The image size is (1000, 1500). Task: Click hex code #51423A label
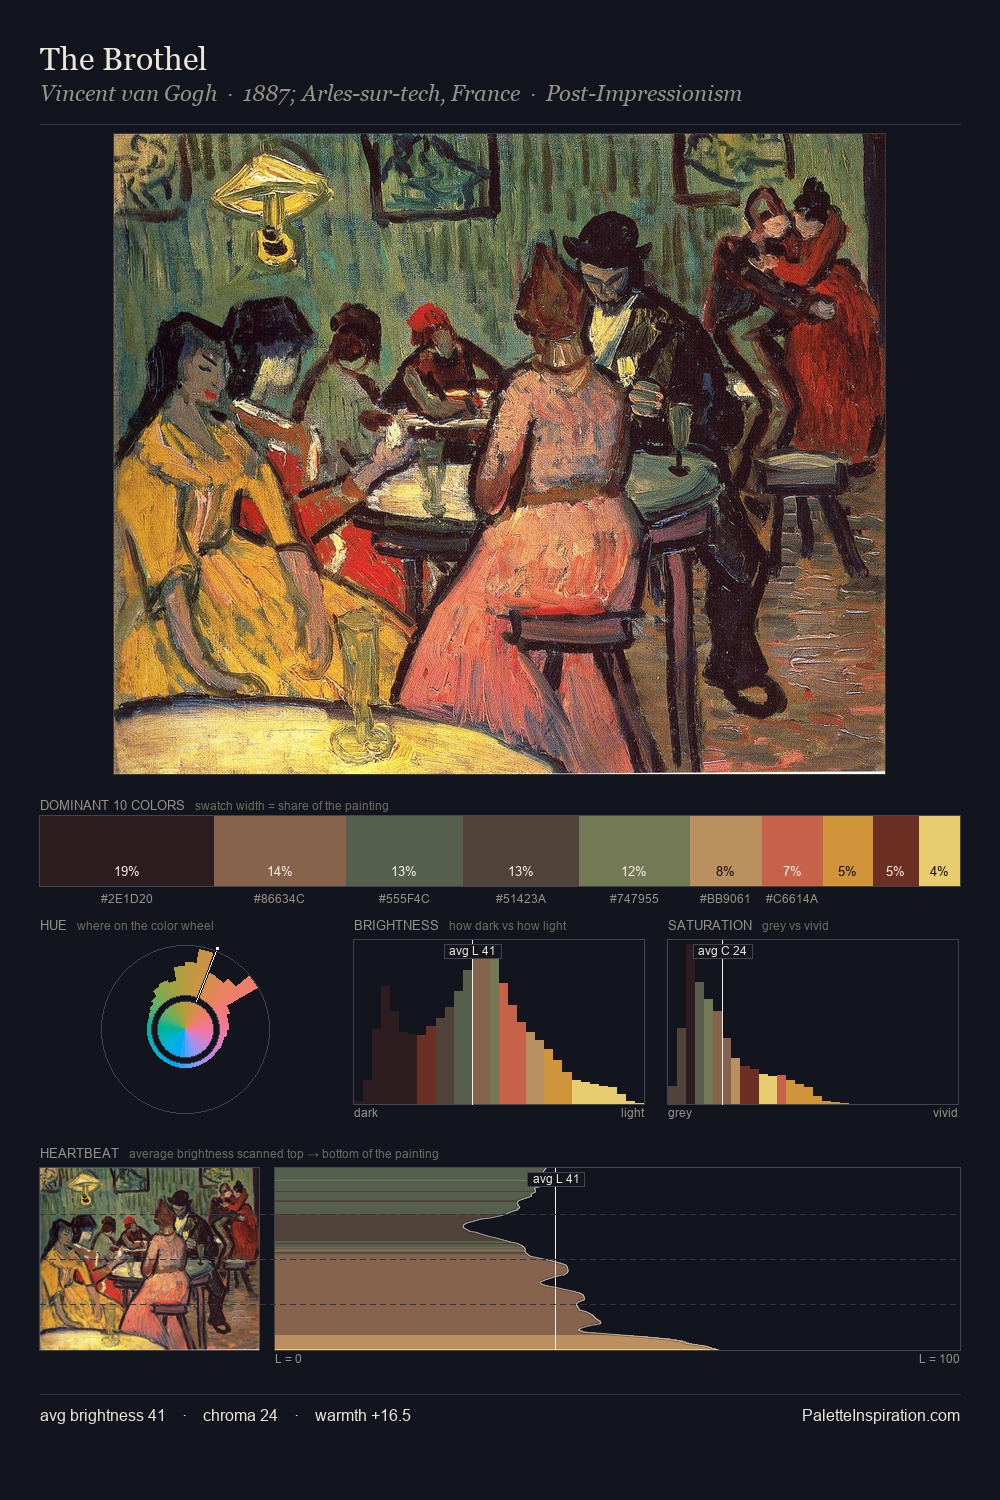[521, 898]
